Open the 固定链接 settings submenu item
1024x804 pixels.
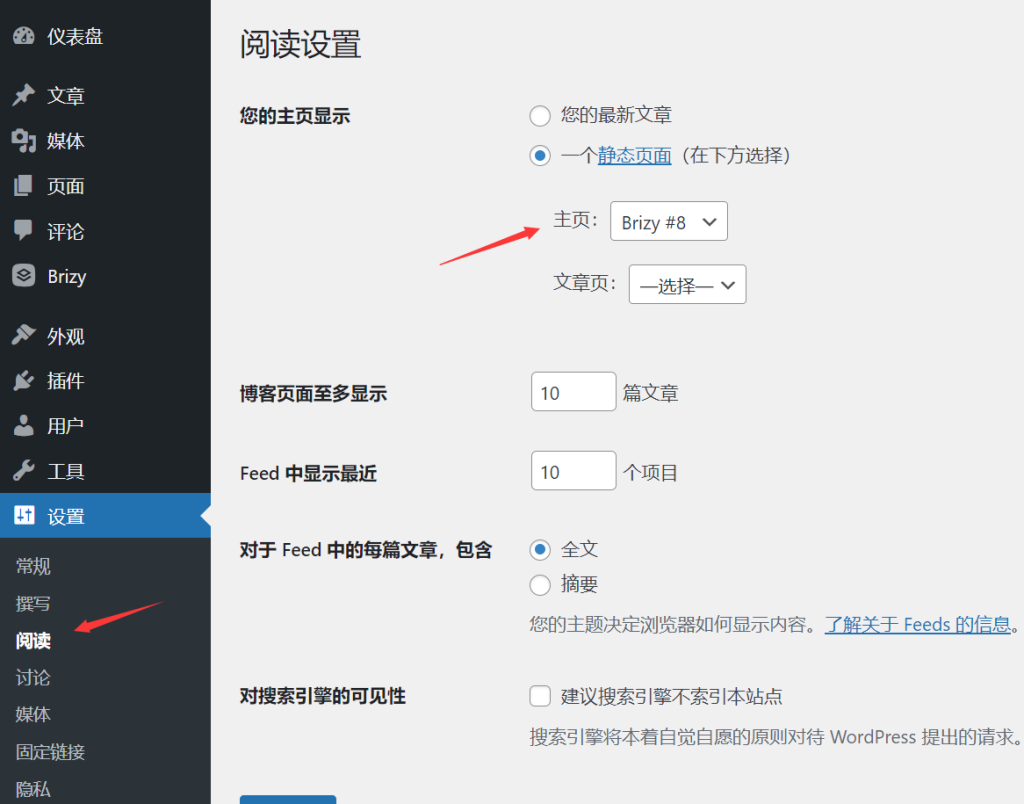click(x=50, y=752)
